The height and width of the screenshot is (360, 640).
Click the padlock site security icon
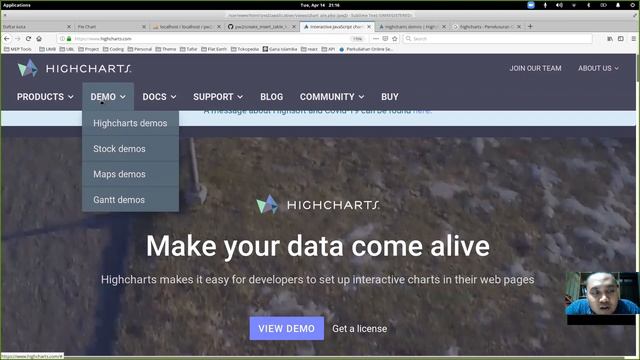[x=69, y=38]
